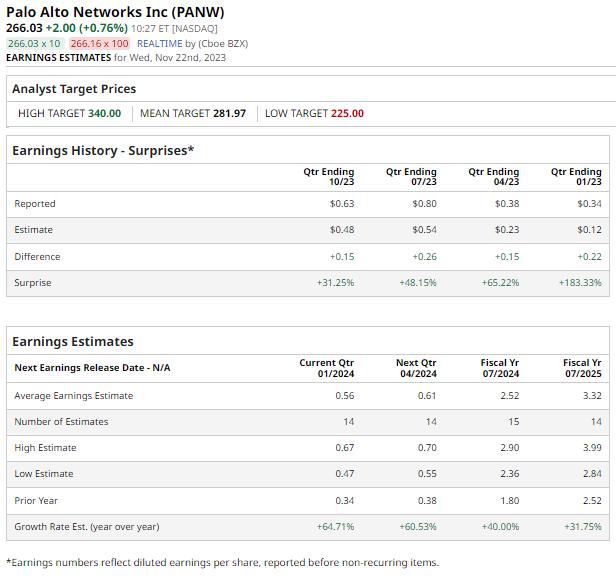Click the reported value $0.80
This screenshot has width=616, height=578.
coord(425,204)
